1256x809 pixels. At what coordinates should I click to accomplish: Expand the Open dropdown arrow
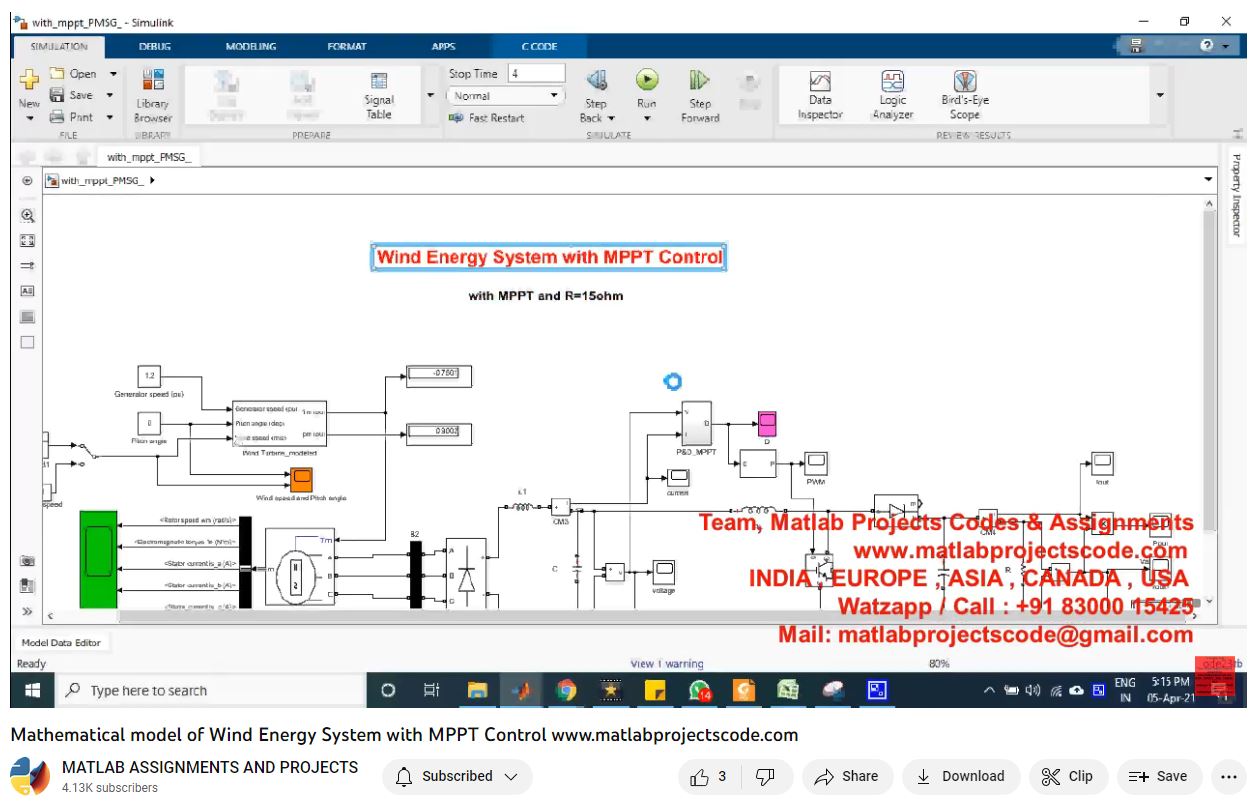113,74
